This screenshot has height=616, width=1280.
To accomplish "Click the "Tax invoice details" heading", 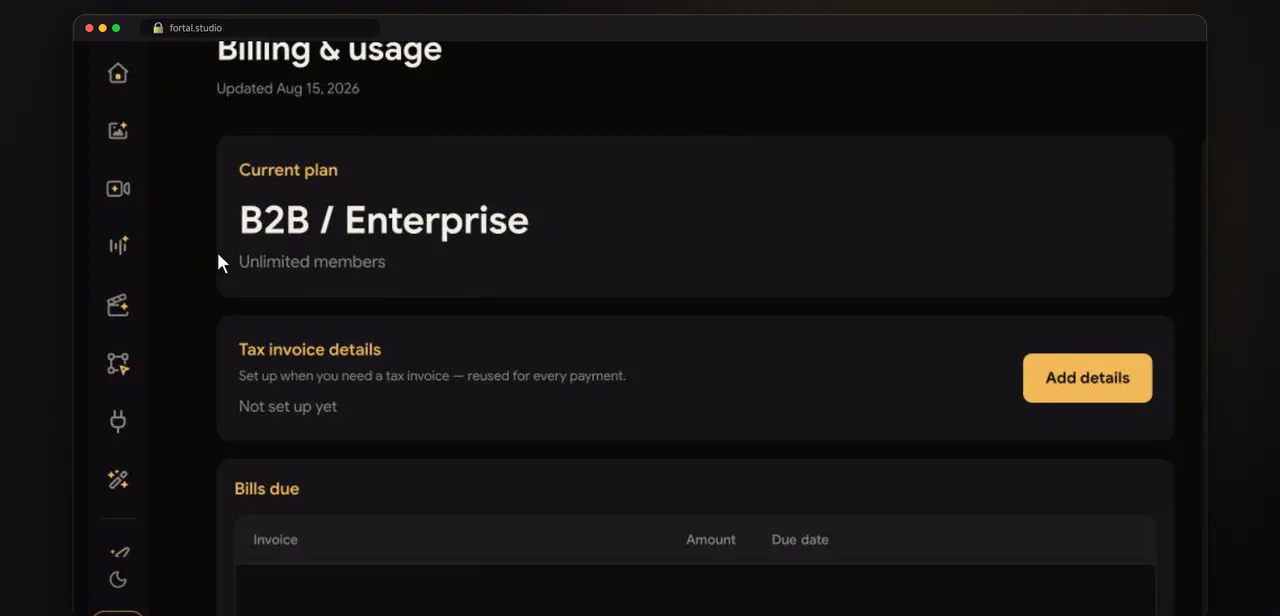I will click(x=310, y=350).
